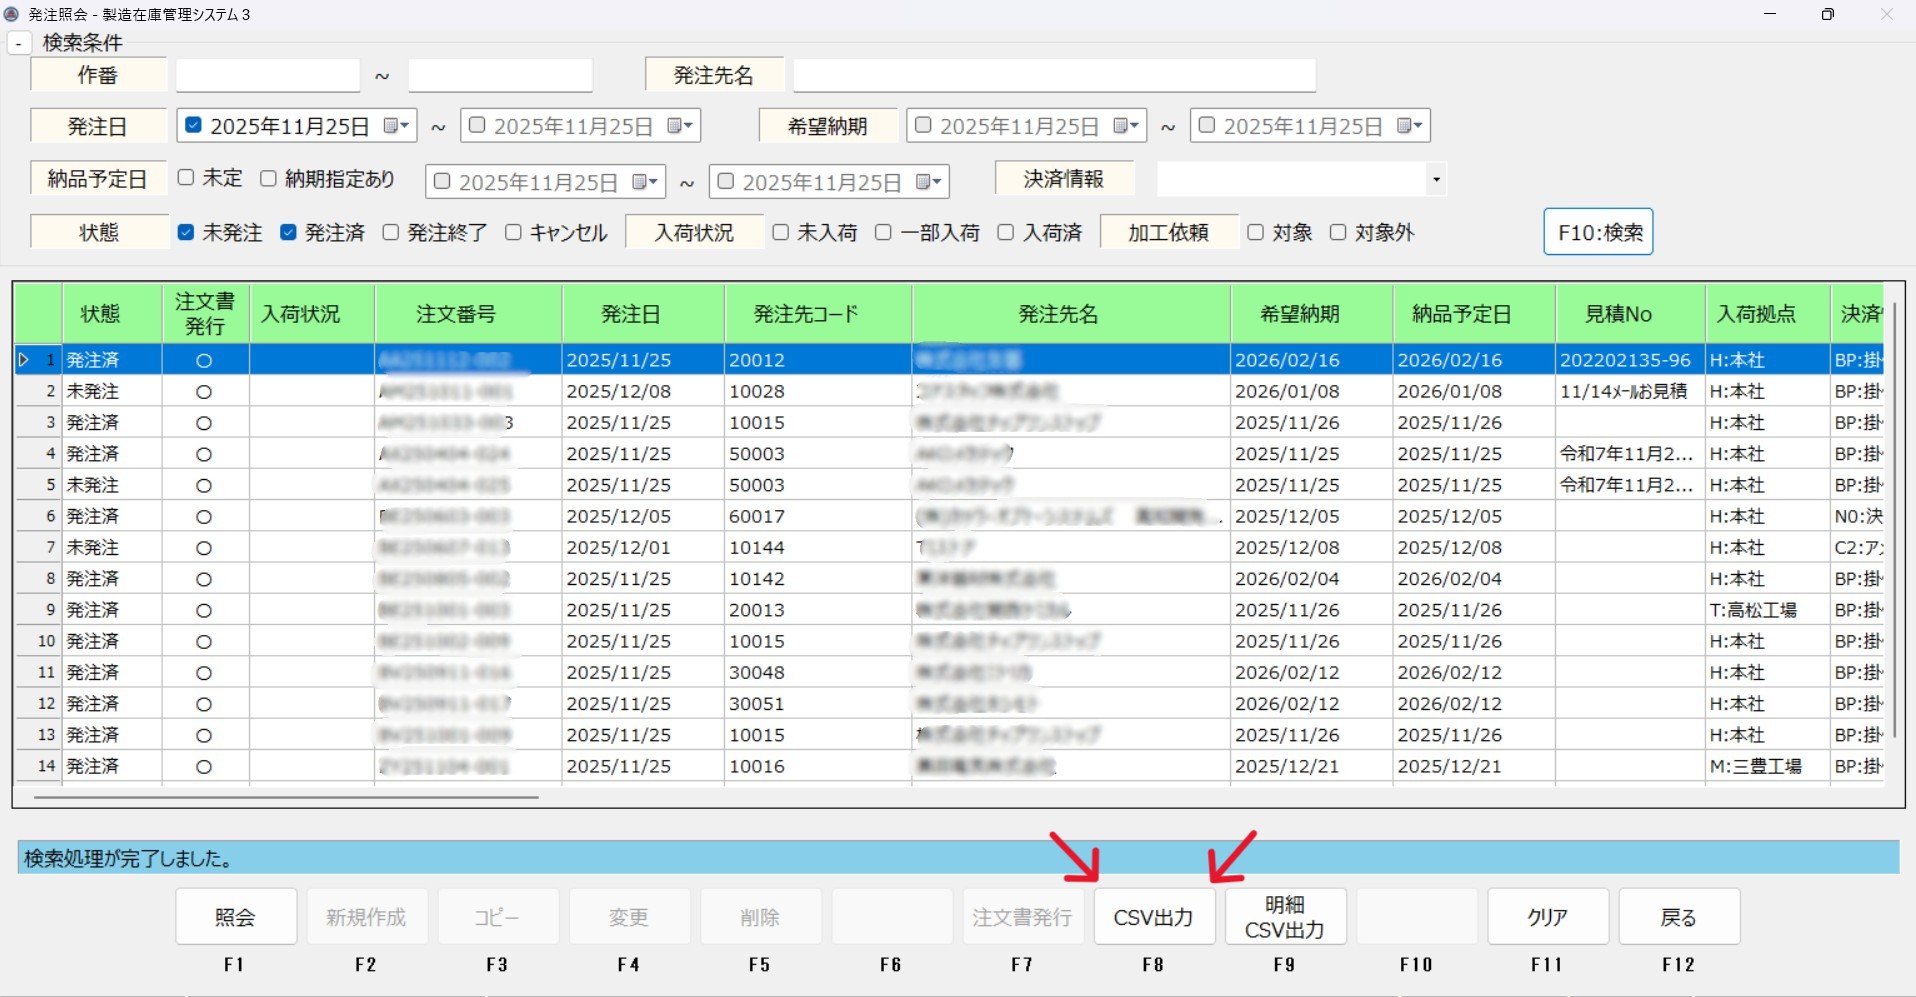
Task: Click the horizontal scrollbar under the grid
Action: pyautogui.click(x=286, y=797)
